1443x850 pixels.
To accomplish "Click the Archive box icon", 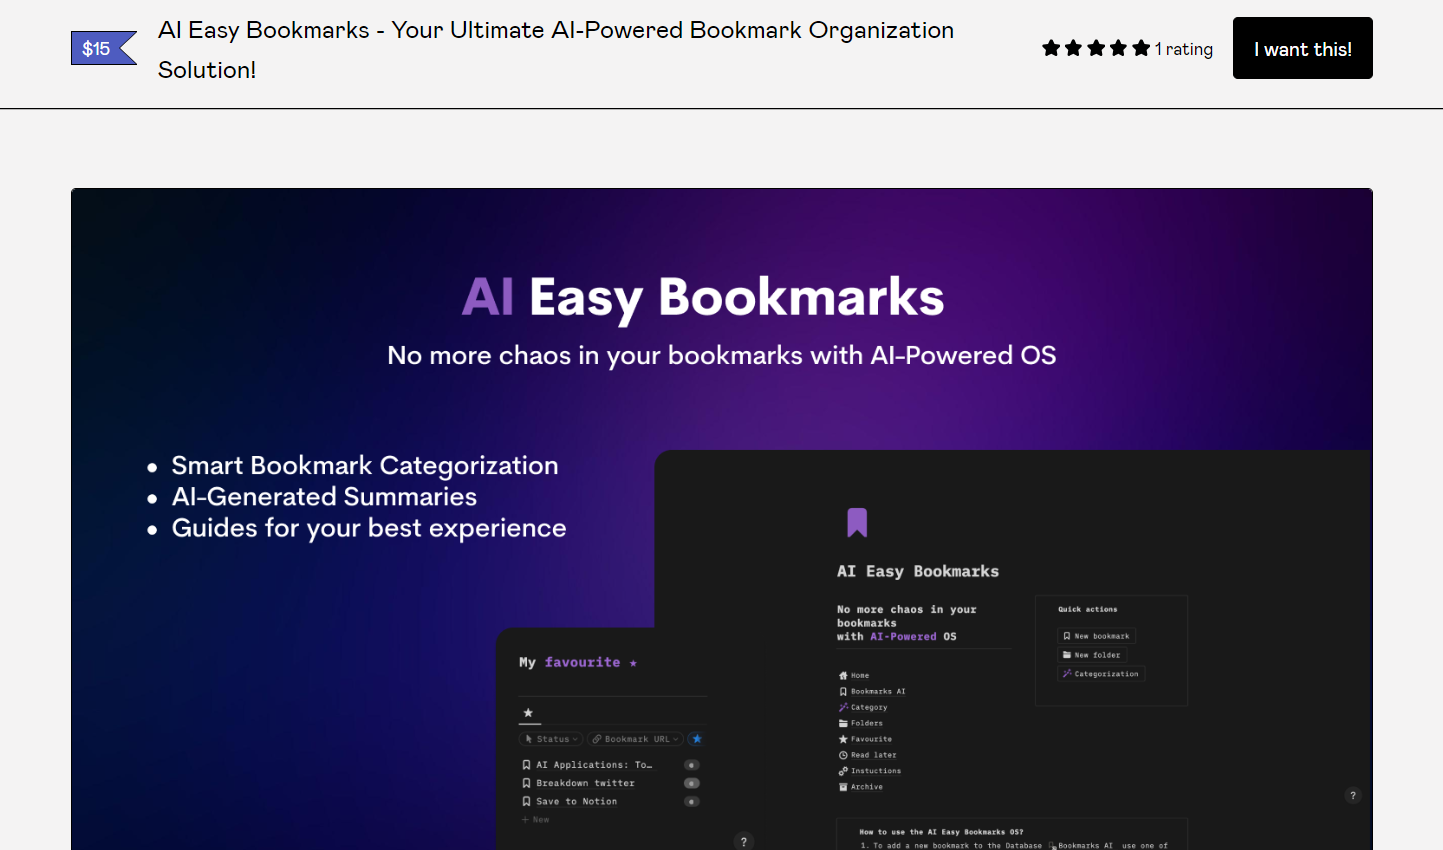I will pos(843,787).
